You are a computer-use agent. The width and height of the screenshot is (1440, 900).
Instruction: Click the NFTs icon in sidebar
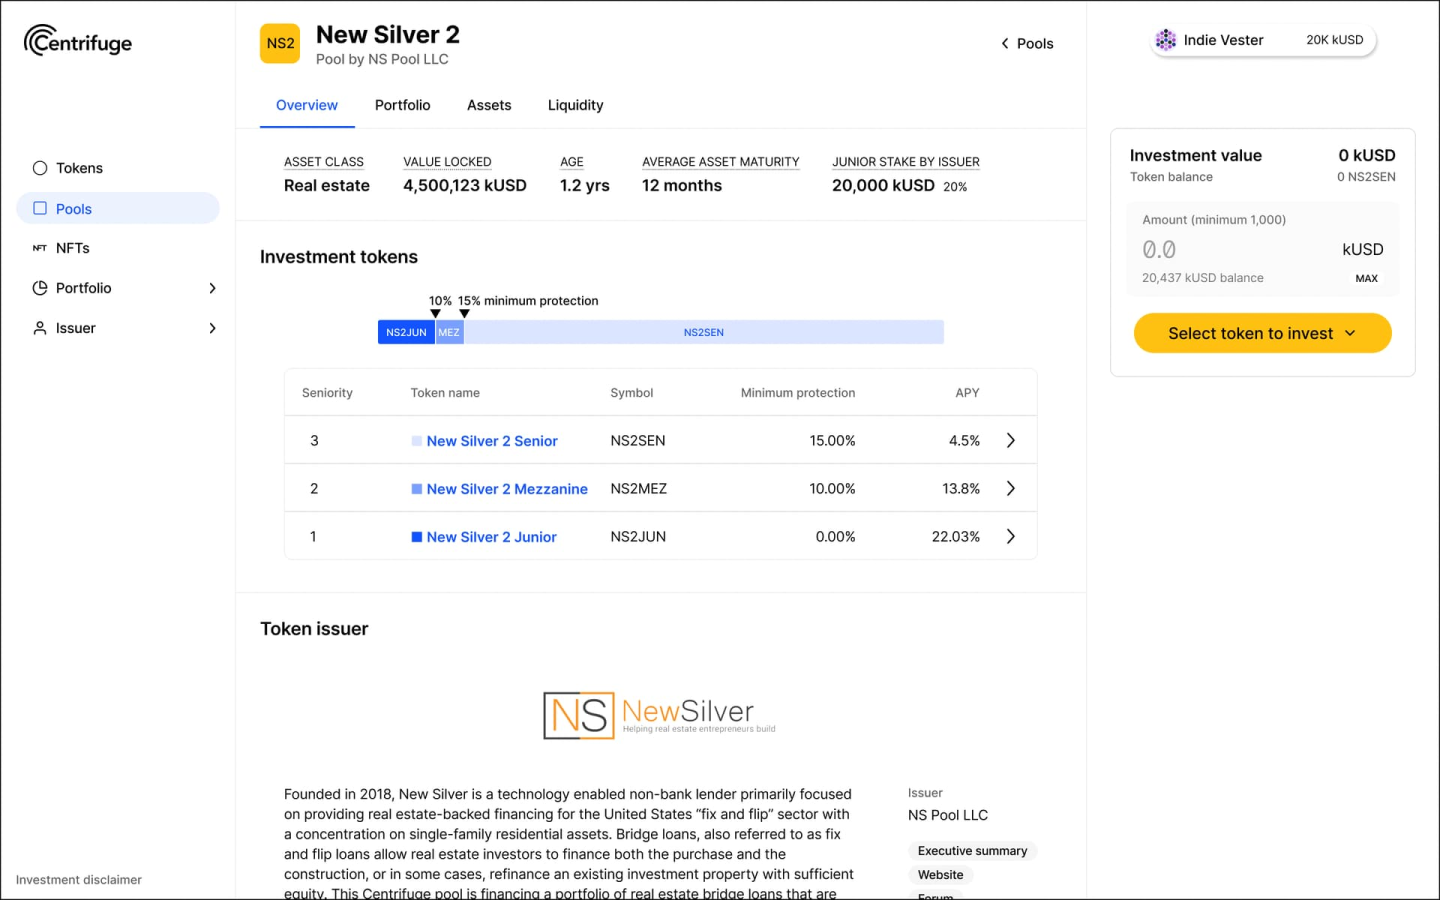pos(40,248)
